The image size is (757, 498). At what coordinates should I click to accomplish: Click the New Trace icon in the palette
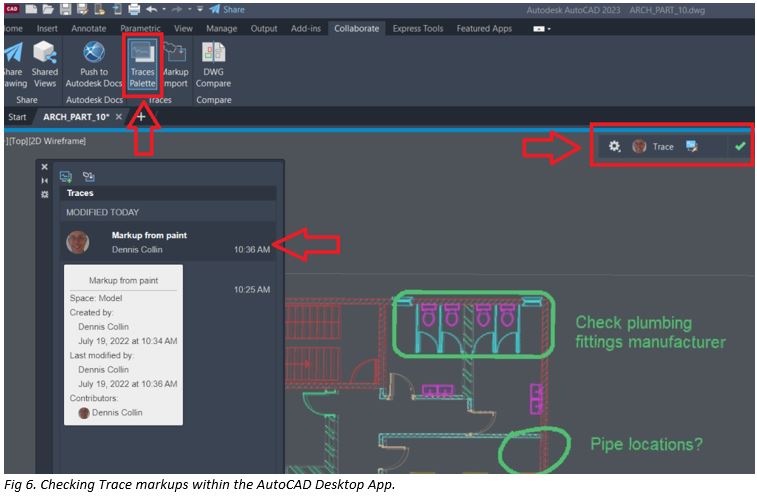[x=66, y=177]
